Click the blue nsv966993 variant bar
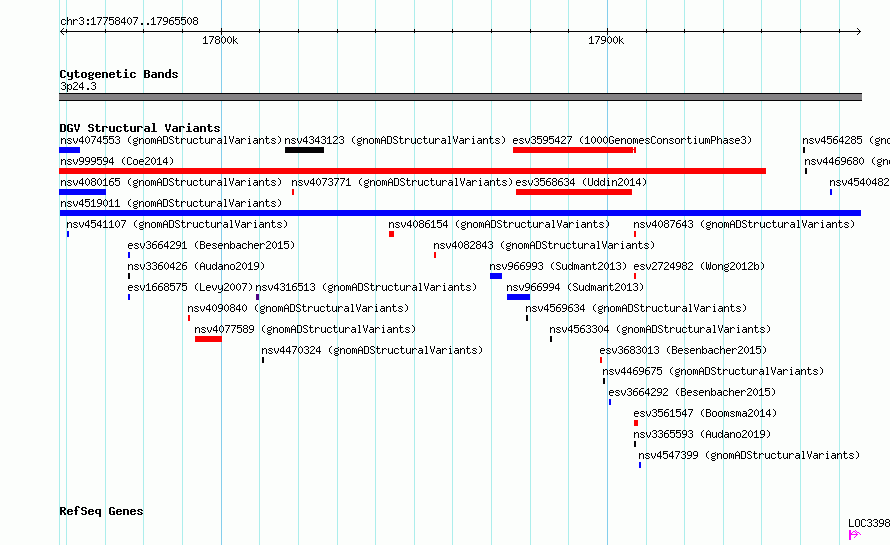Image resolution: width=890 pixels, height=545 pixels. tap(496, 276)
